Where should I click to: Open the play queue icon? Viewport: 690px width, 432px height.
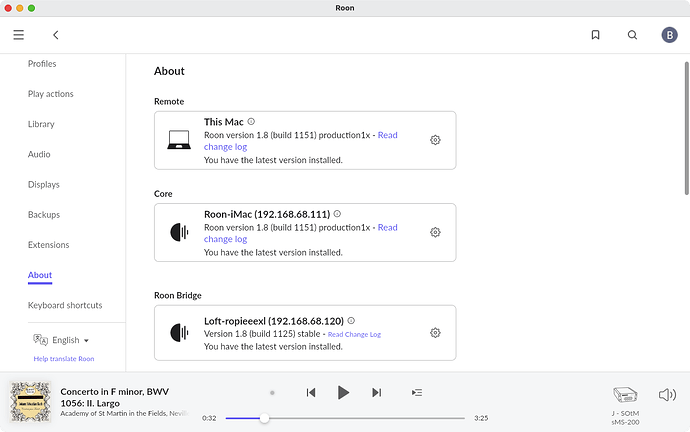click(x=417, y=393)
